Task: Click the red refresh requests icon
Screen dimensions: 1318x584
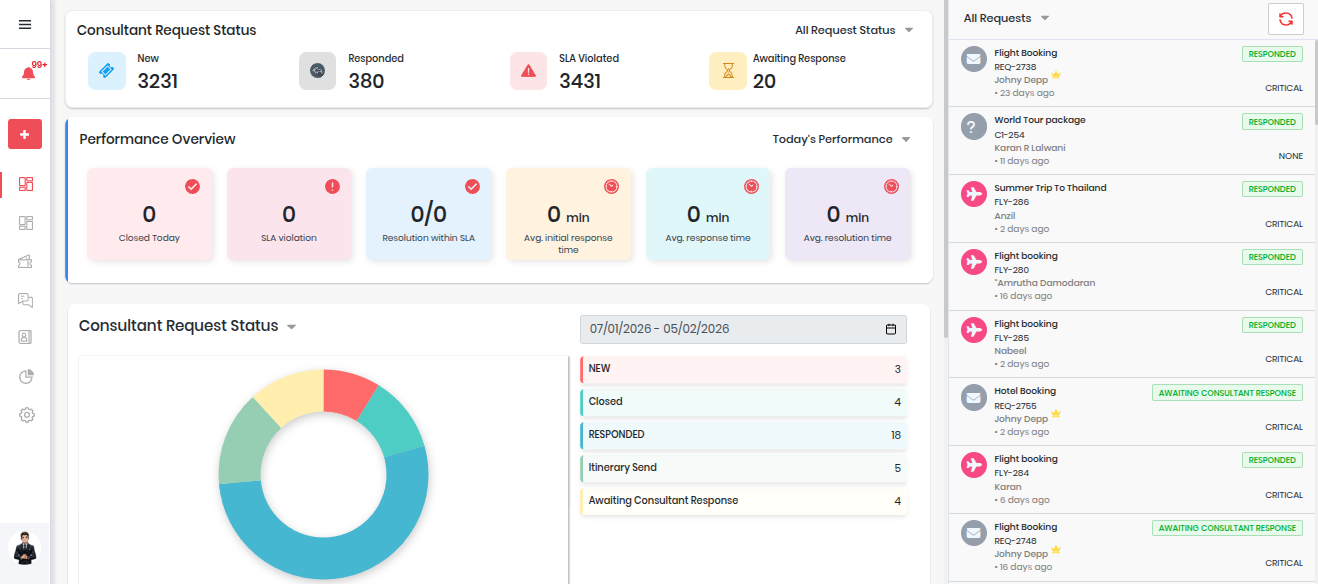Action: tap(1285, 19)
